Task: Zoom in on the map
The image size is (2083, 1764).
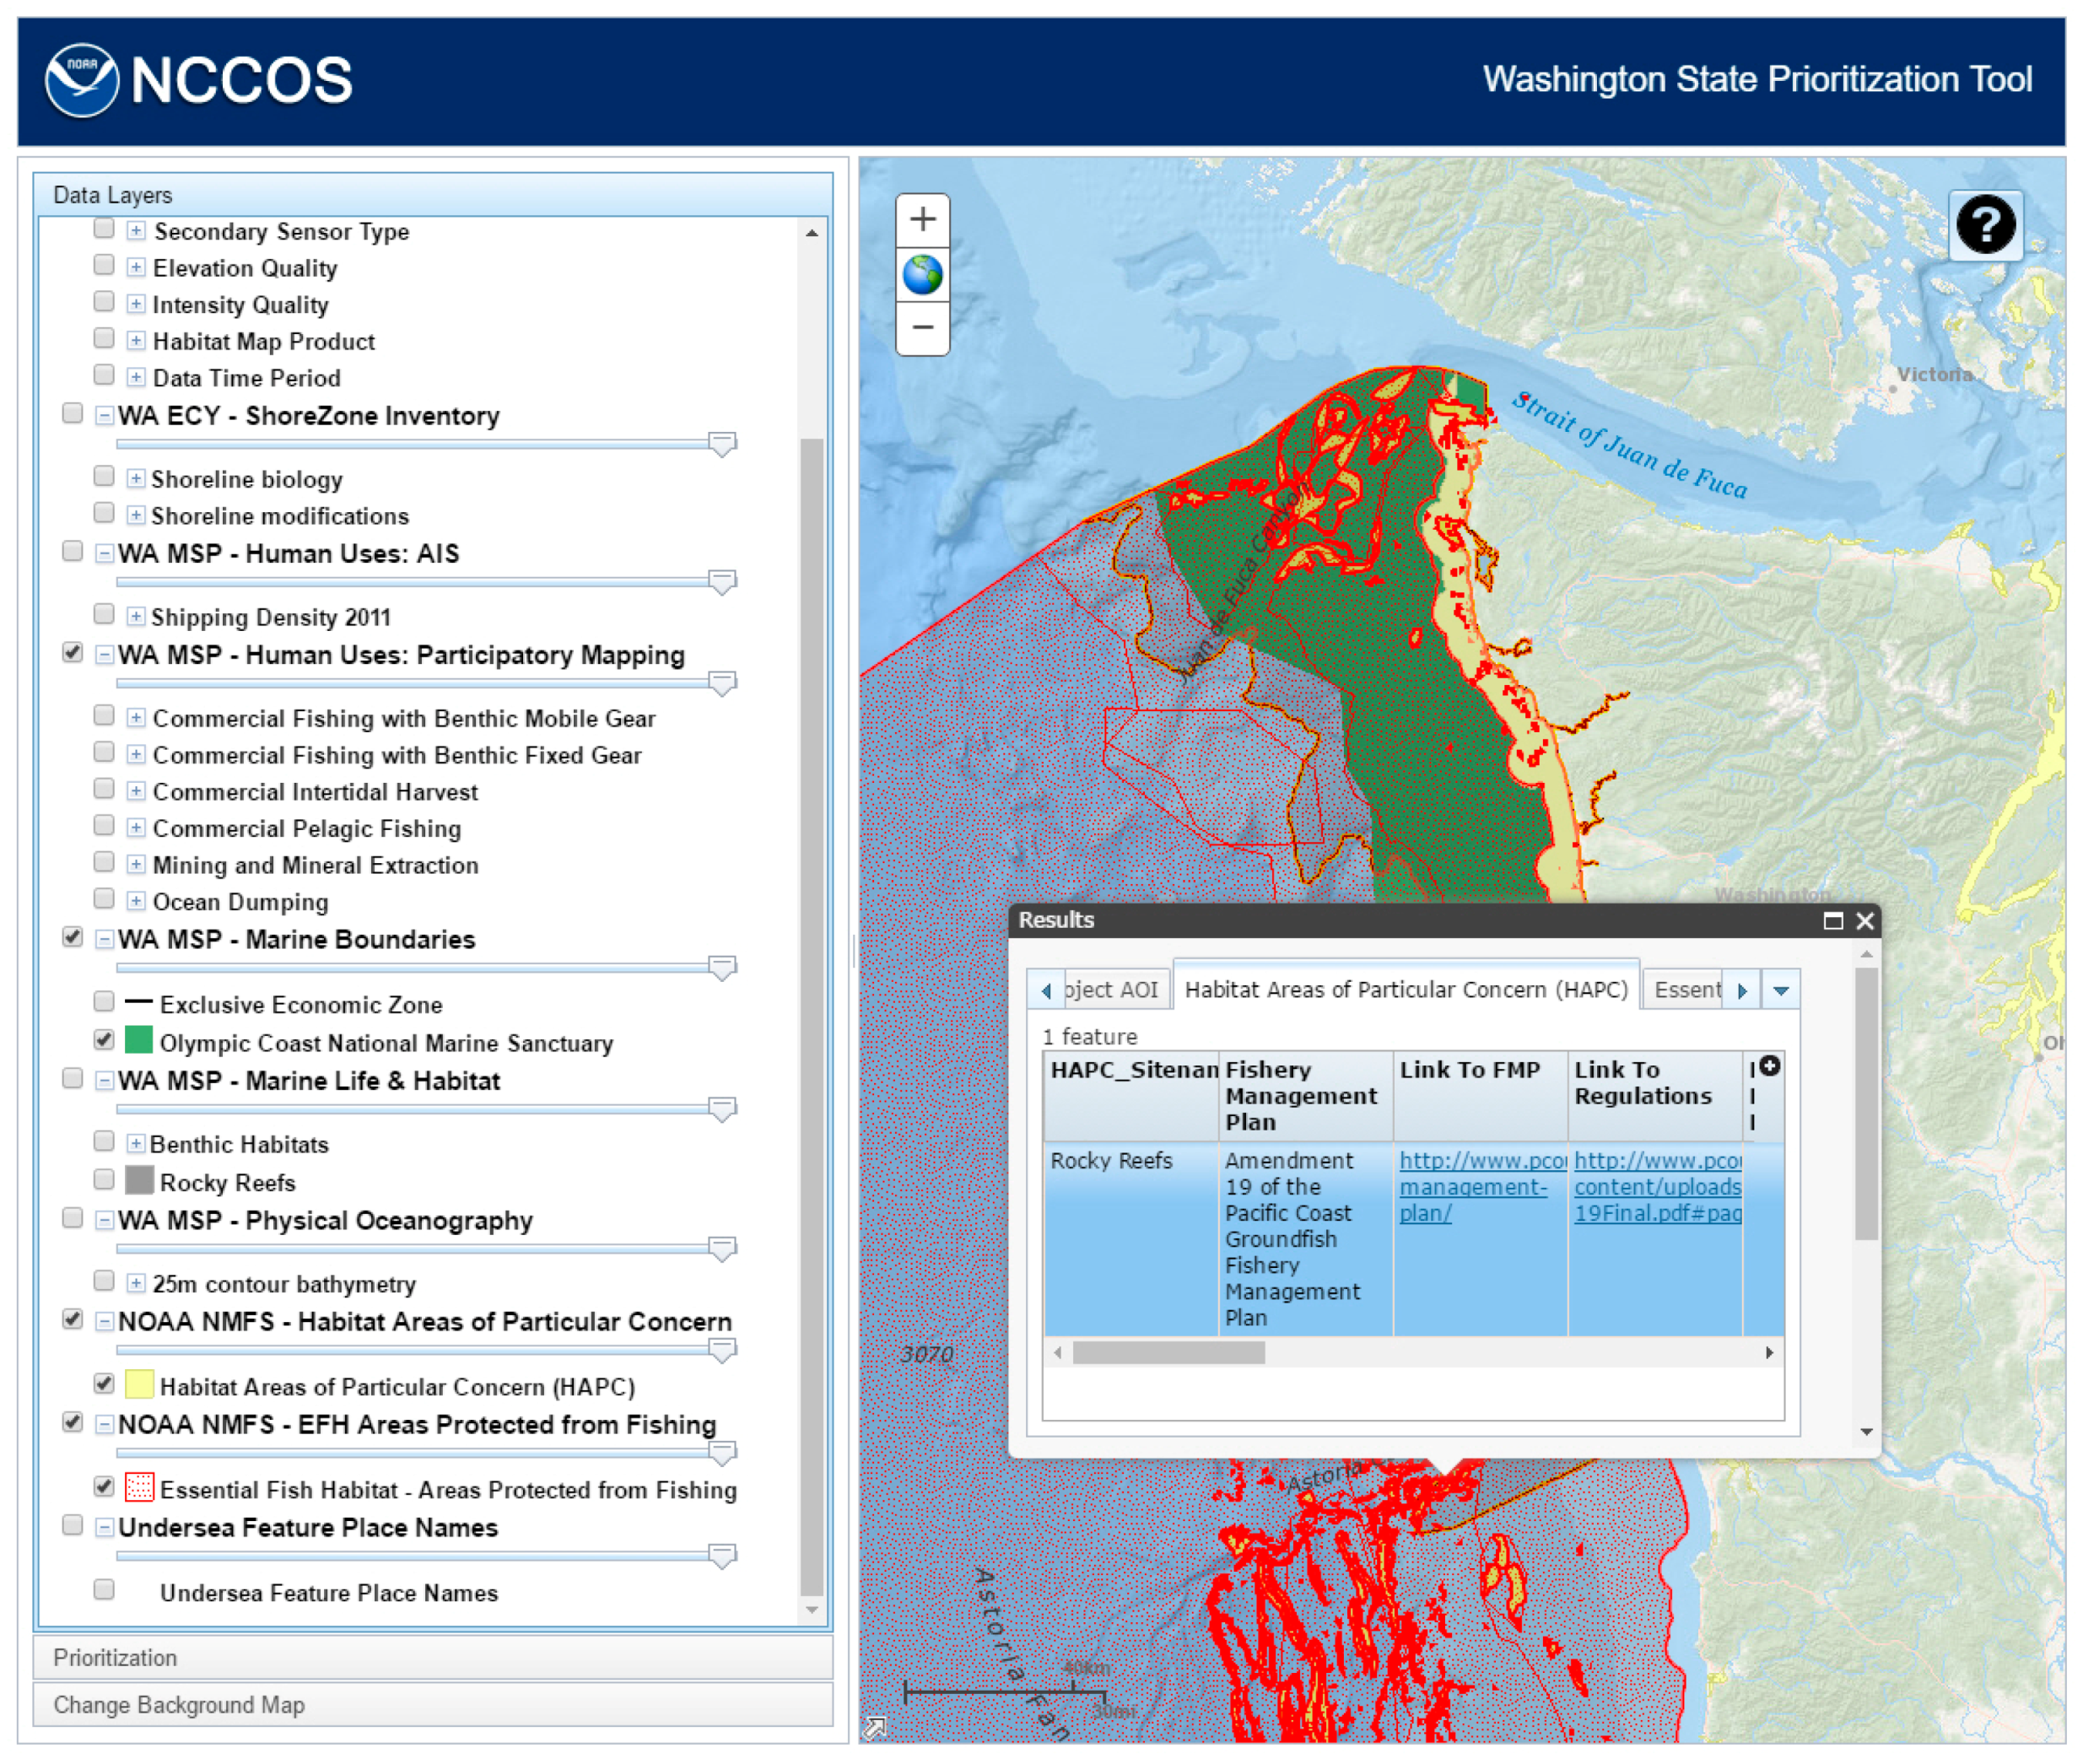Action: [x=922, y=219]
